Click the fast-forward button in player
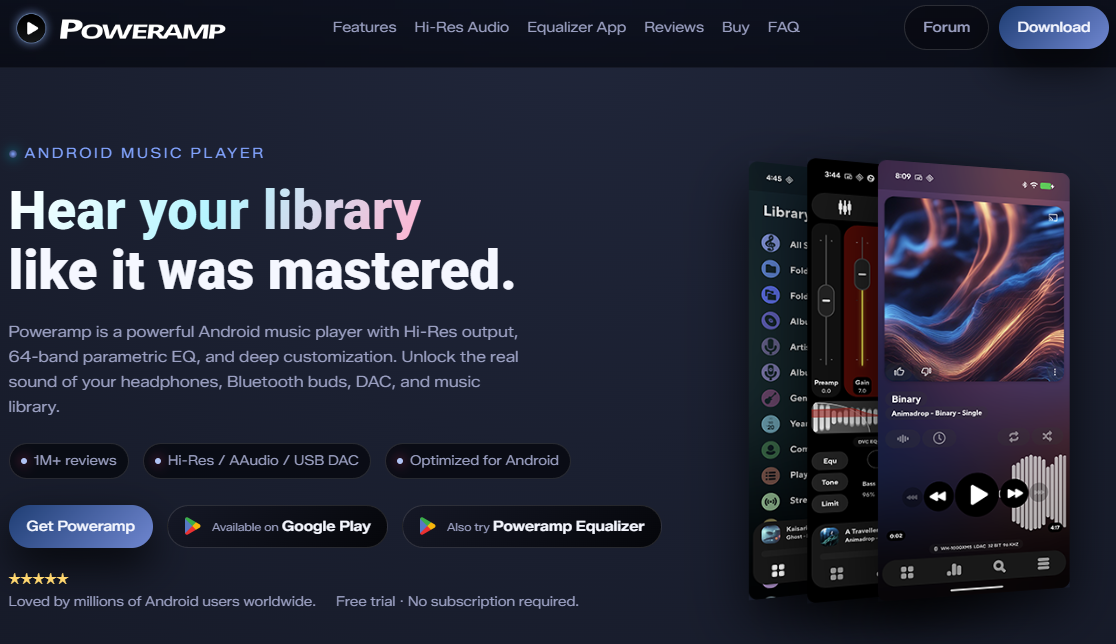This screenshot has width=1116, height=644. tap(1014, 492)
